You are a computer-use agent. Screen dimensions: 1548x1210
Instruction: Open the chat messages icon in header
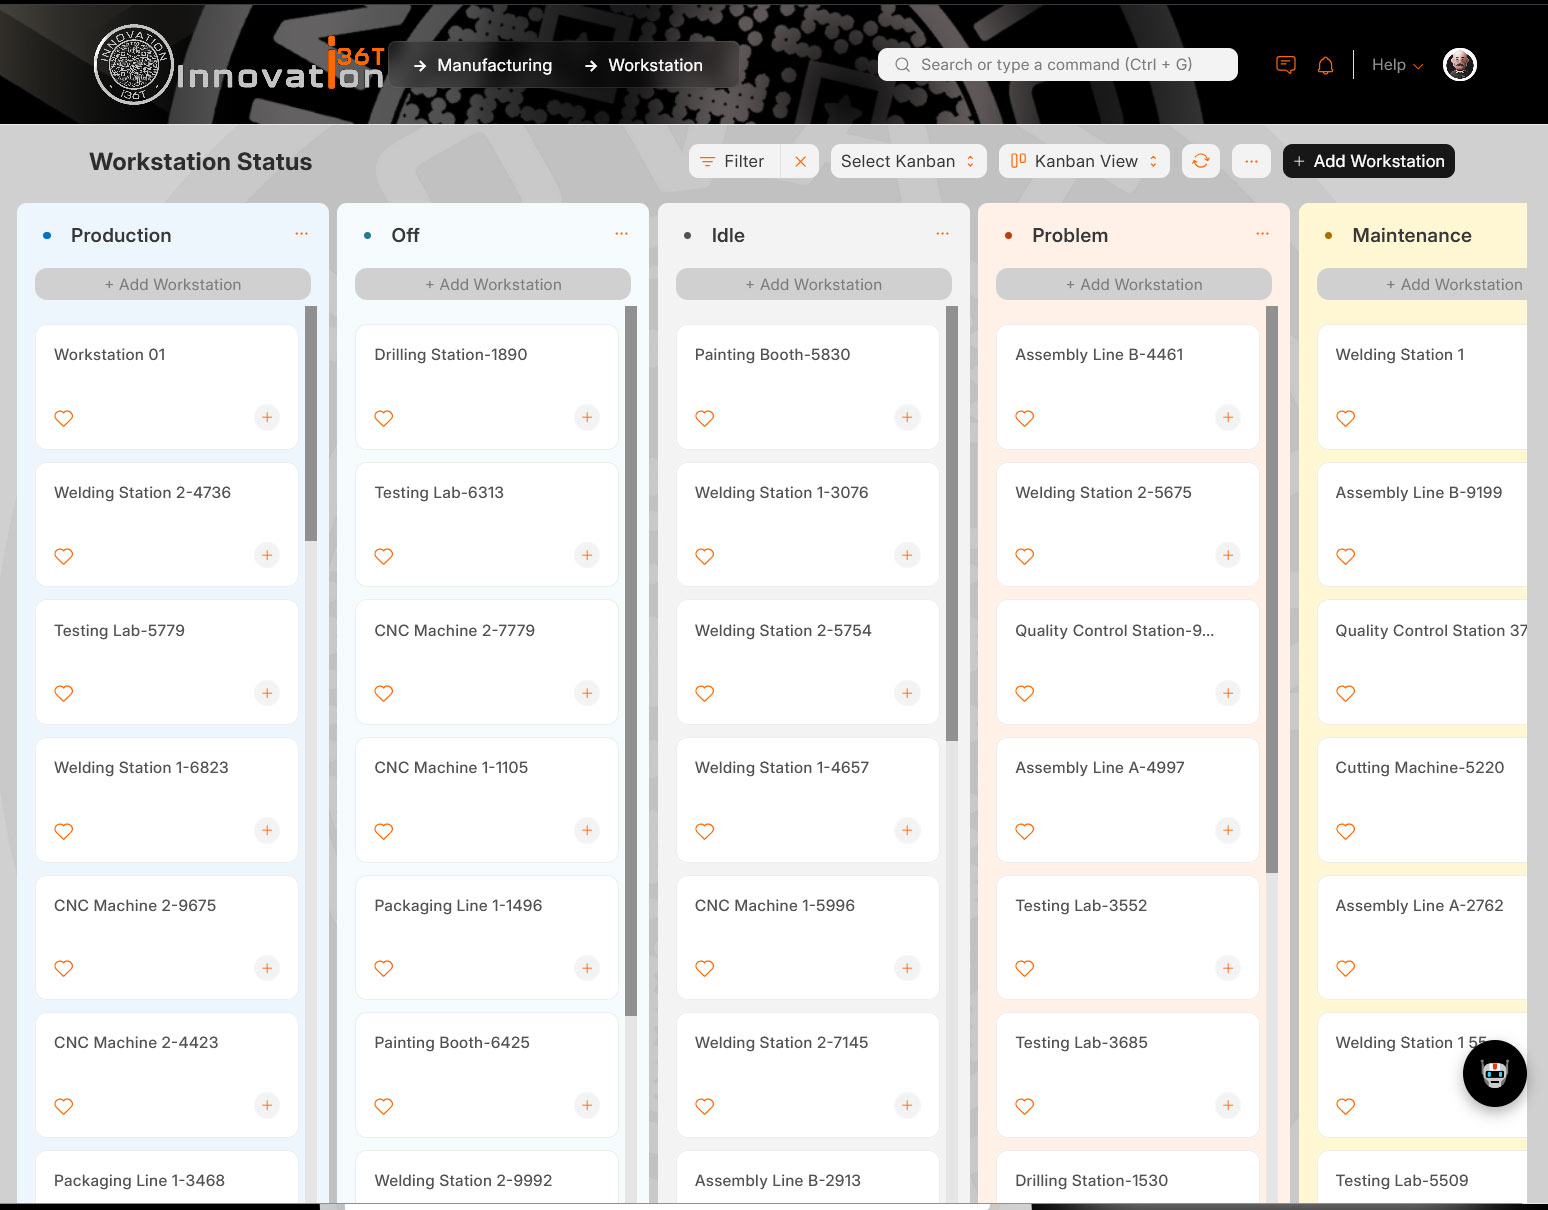(x=1286, y=65)
